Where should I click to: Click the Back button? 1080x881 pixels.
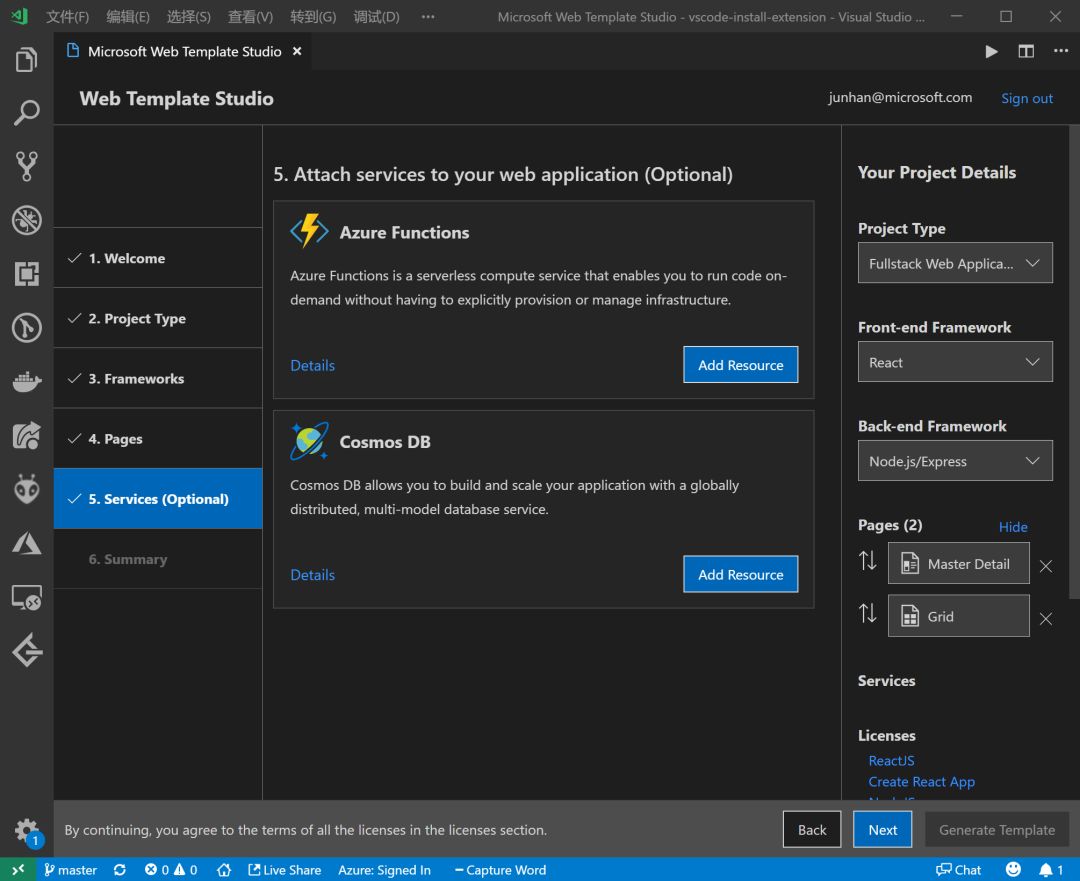(x=811, y=830)
